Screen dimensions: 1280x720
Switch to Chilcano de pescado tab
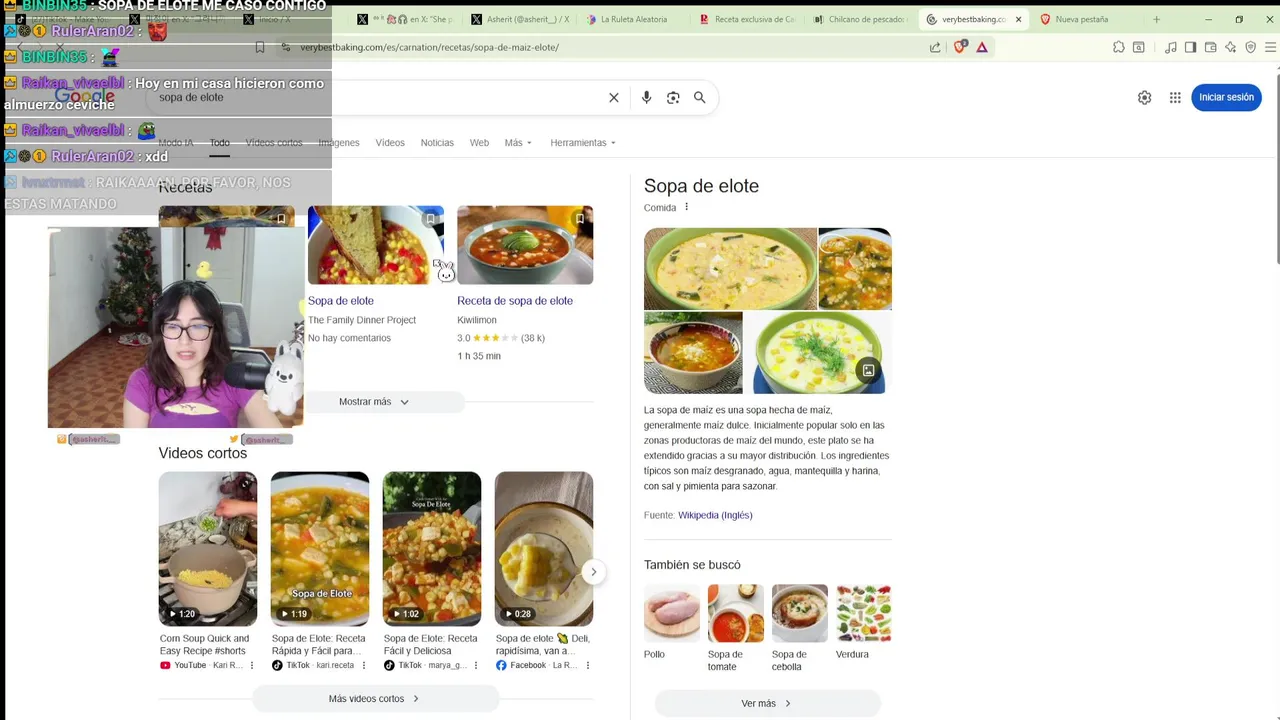click(861, 19)
